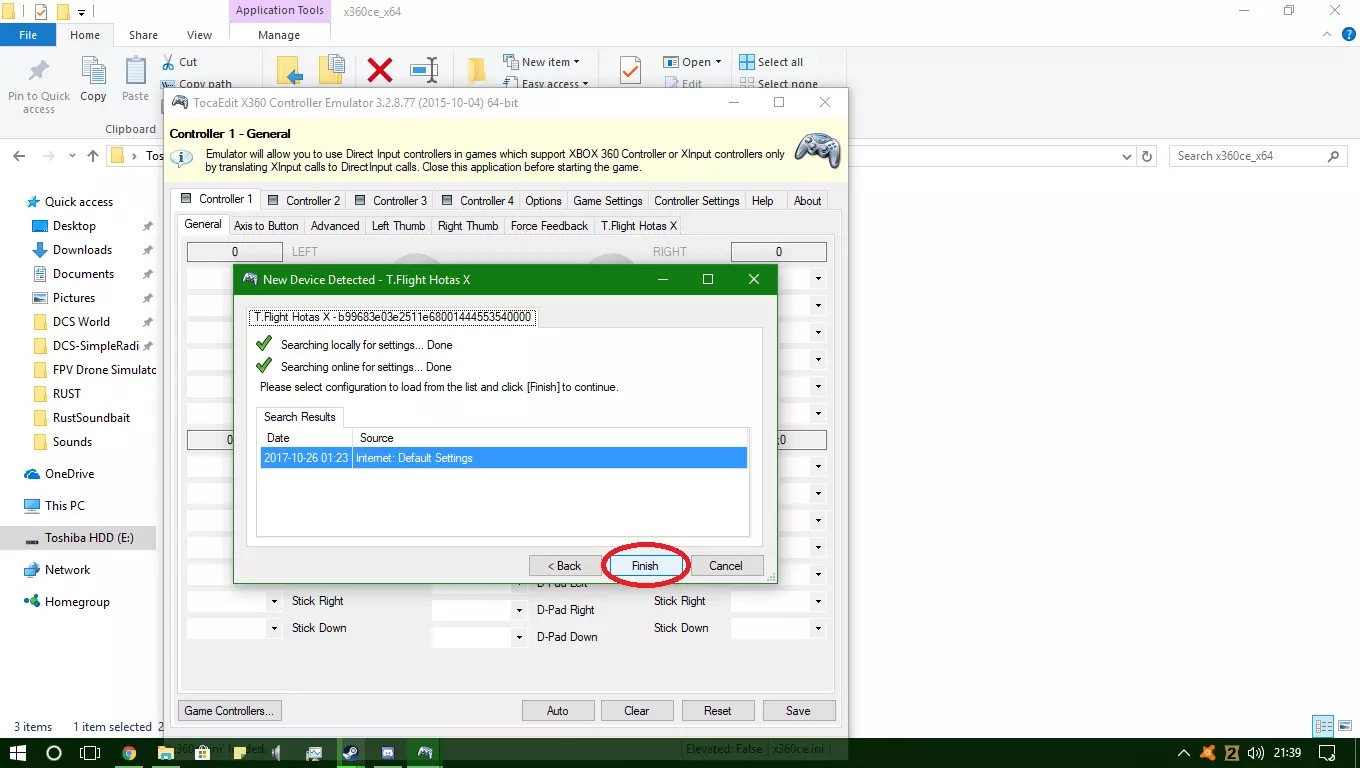Image resolution: width=1360 pixels, height=768 pixels.
Task: Open the Search Results tab
Action: (300, 417)
